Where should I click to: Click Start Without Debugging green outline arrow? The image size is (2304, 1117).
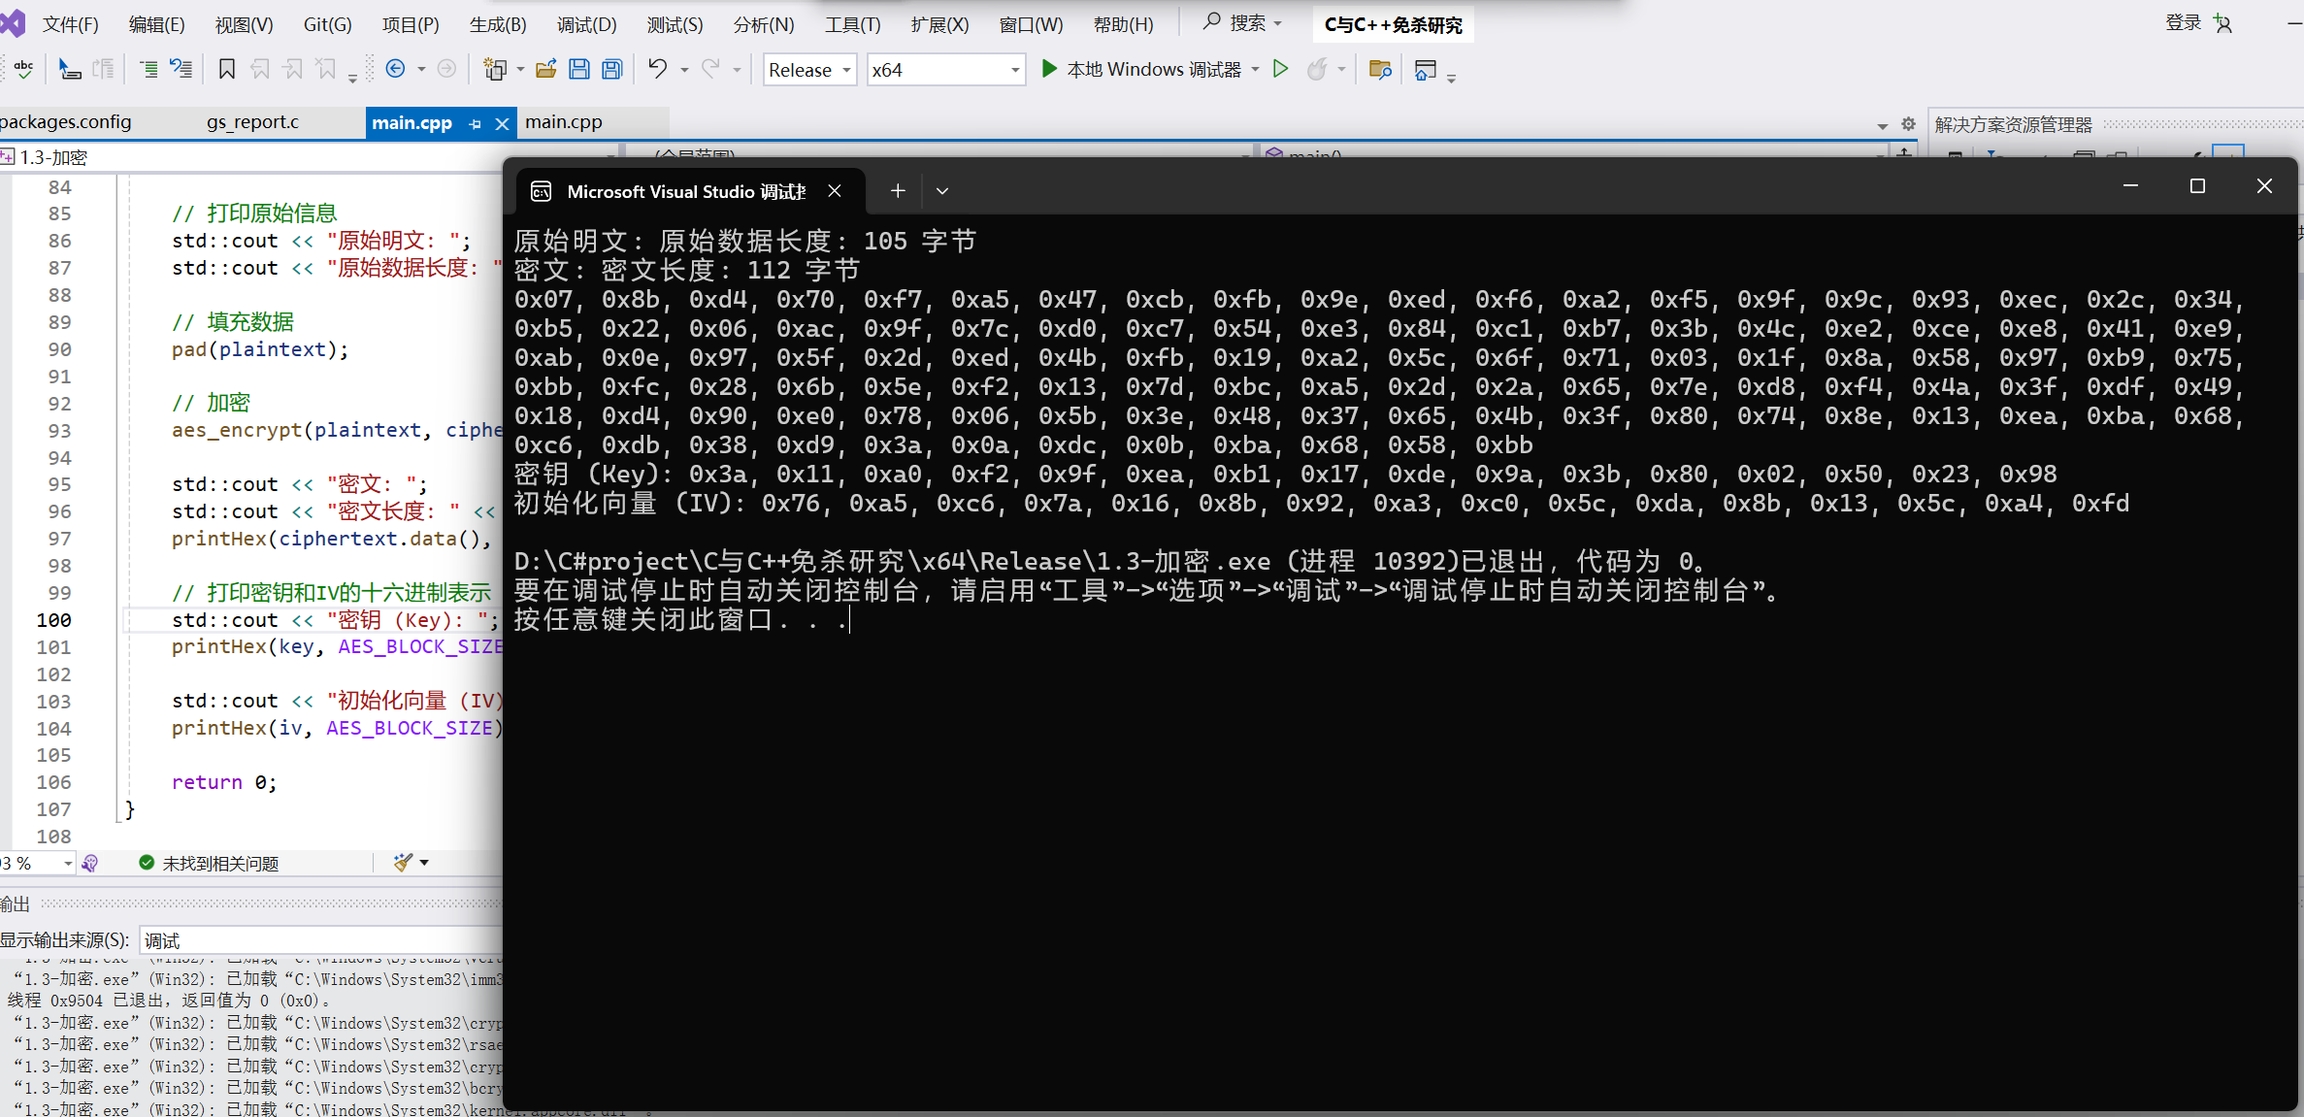[1280, 69]
